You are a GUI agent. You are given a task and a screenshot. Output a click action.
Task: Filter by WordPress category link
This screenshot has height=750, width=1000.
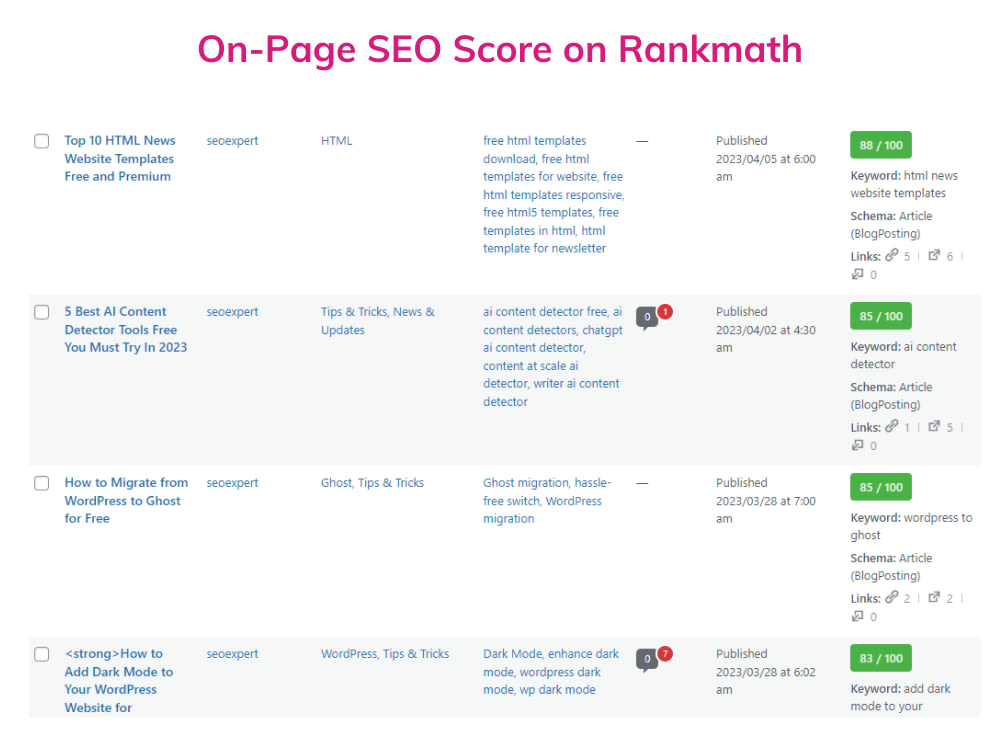[349, 654]
